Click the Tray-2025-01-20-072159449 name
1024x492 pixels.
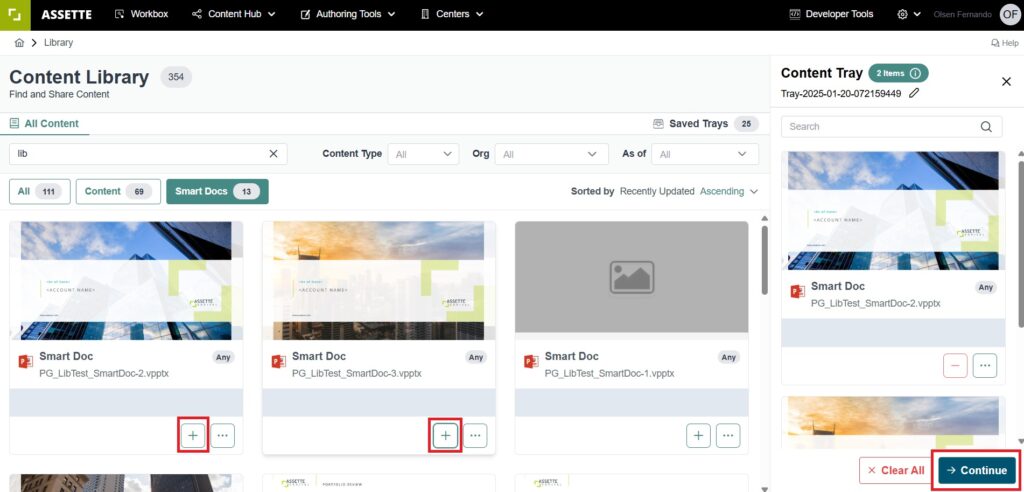pos(841,93)
